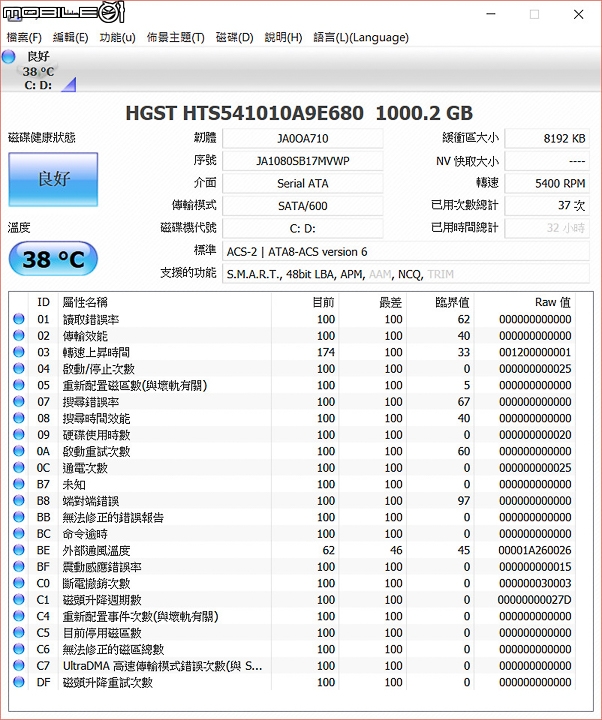The height and width of the screenshot is (720, 602).
Task: Select the 通電次數 attribute name
Action: point(85,468)
